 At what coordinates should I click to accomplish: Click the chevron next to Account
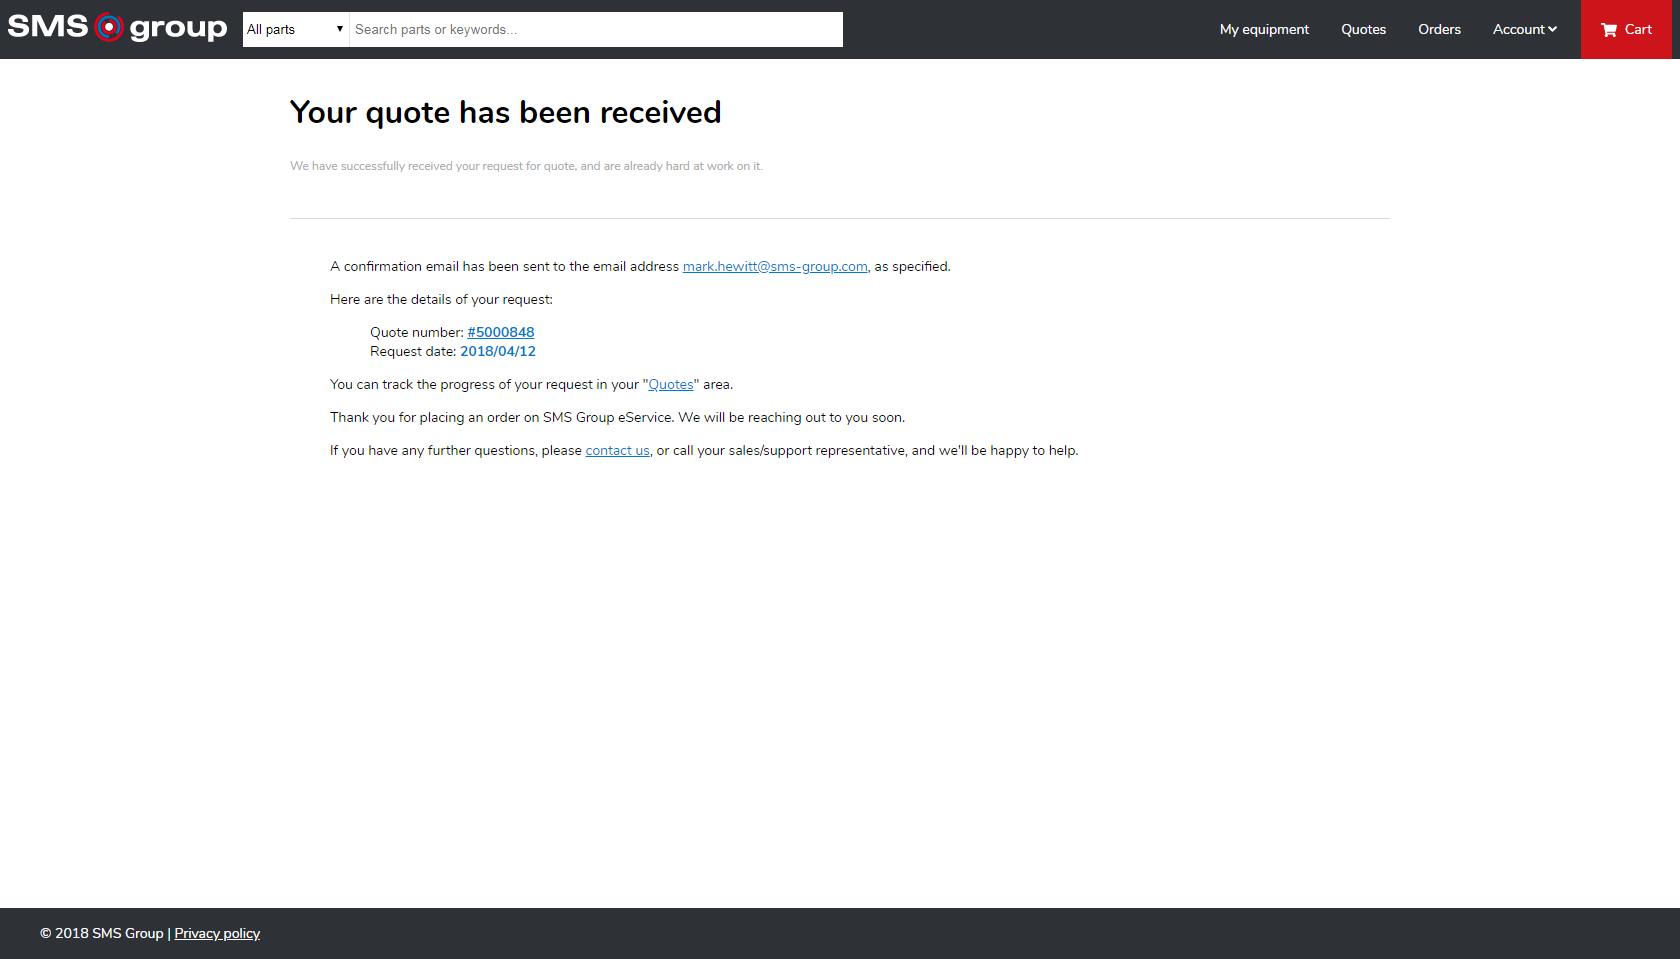click(1552, 29)
